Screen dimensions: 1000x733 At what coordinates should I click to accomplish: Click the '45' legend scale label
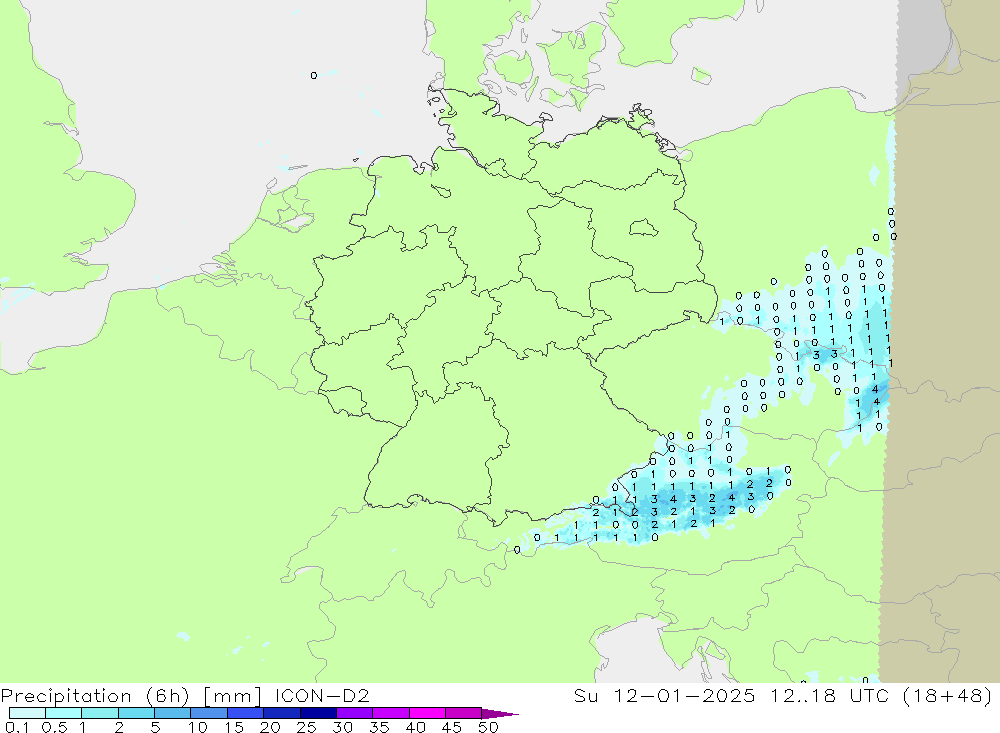tap(452, 727)
